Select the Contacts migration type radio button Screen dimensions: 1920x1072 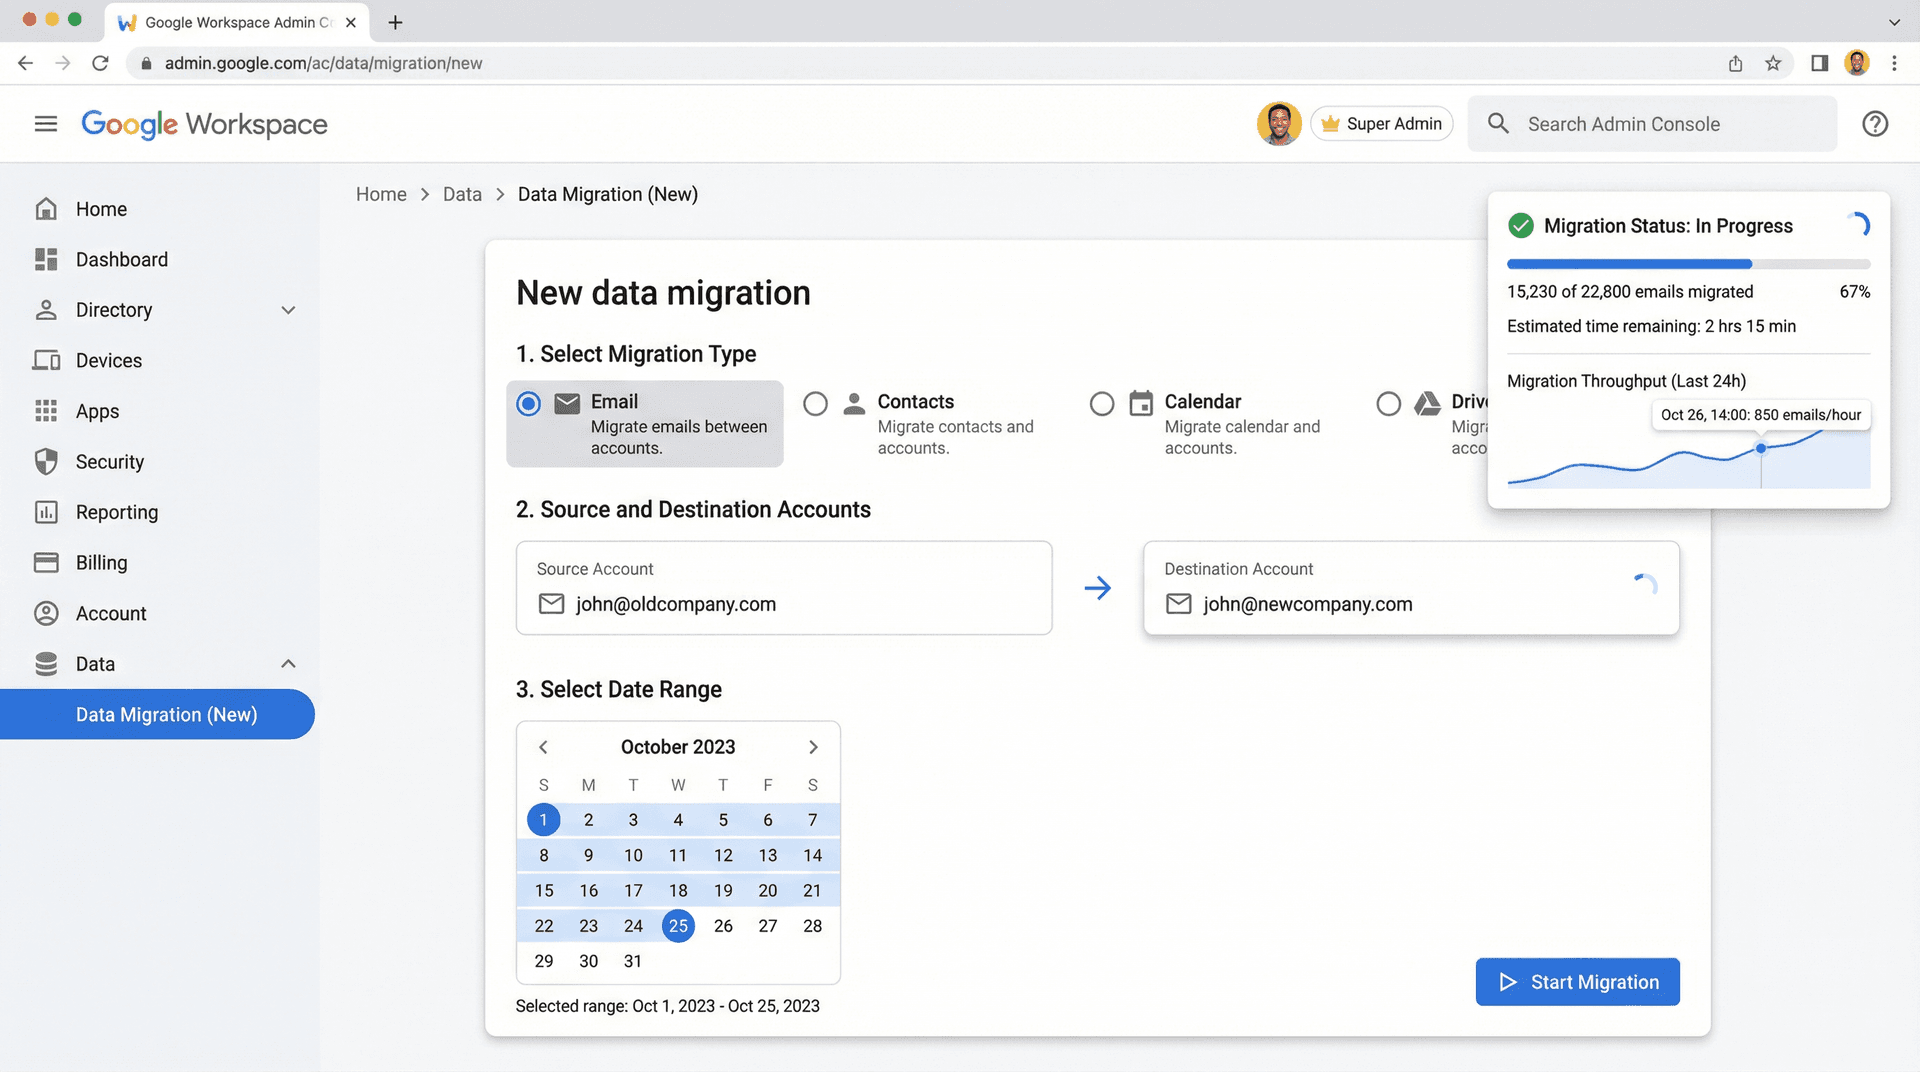(x=815, y=403)
